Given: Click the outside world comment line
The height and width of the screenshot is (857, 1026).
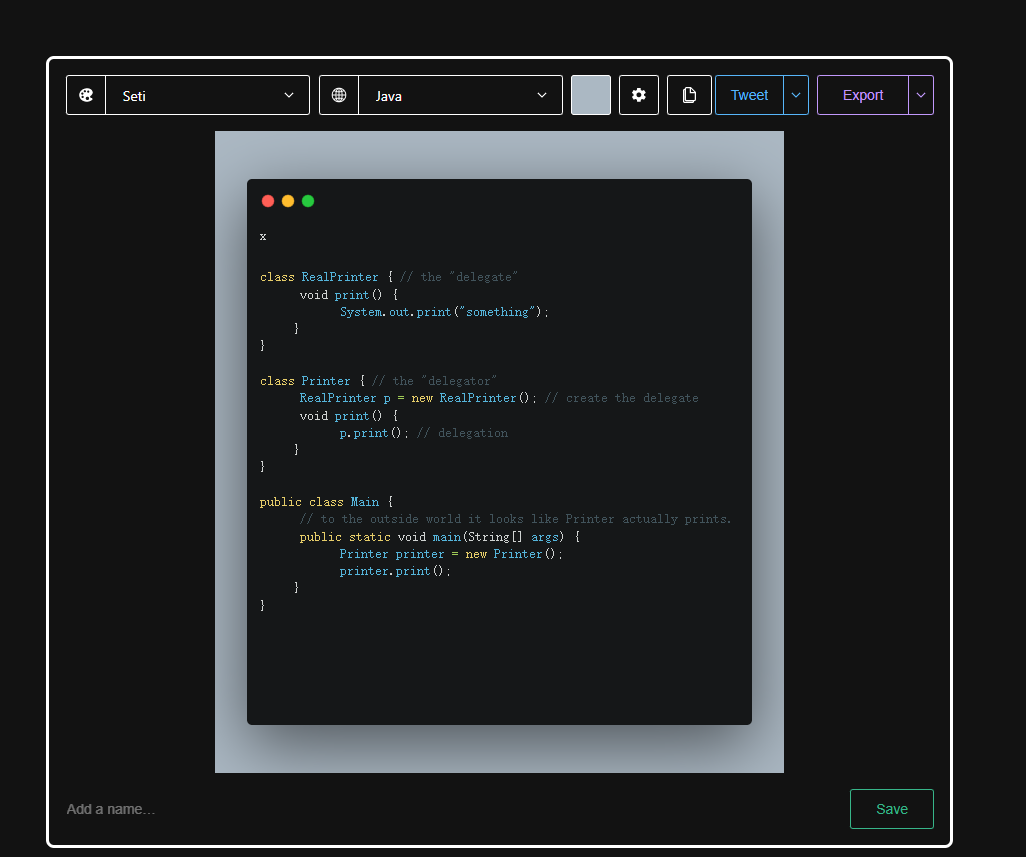Looking at the screenshot, I should click(x=516, y=519).
